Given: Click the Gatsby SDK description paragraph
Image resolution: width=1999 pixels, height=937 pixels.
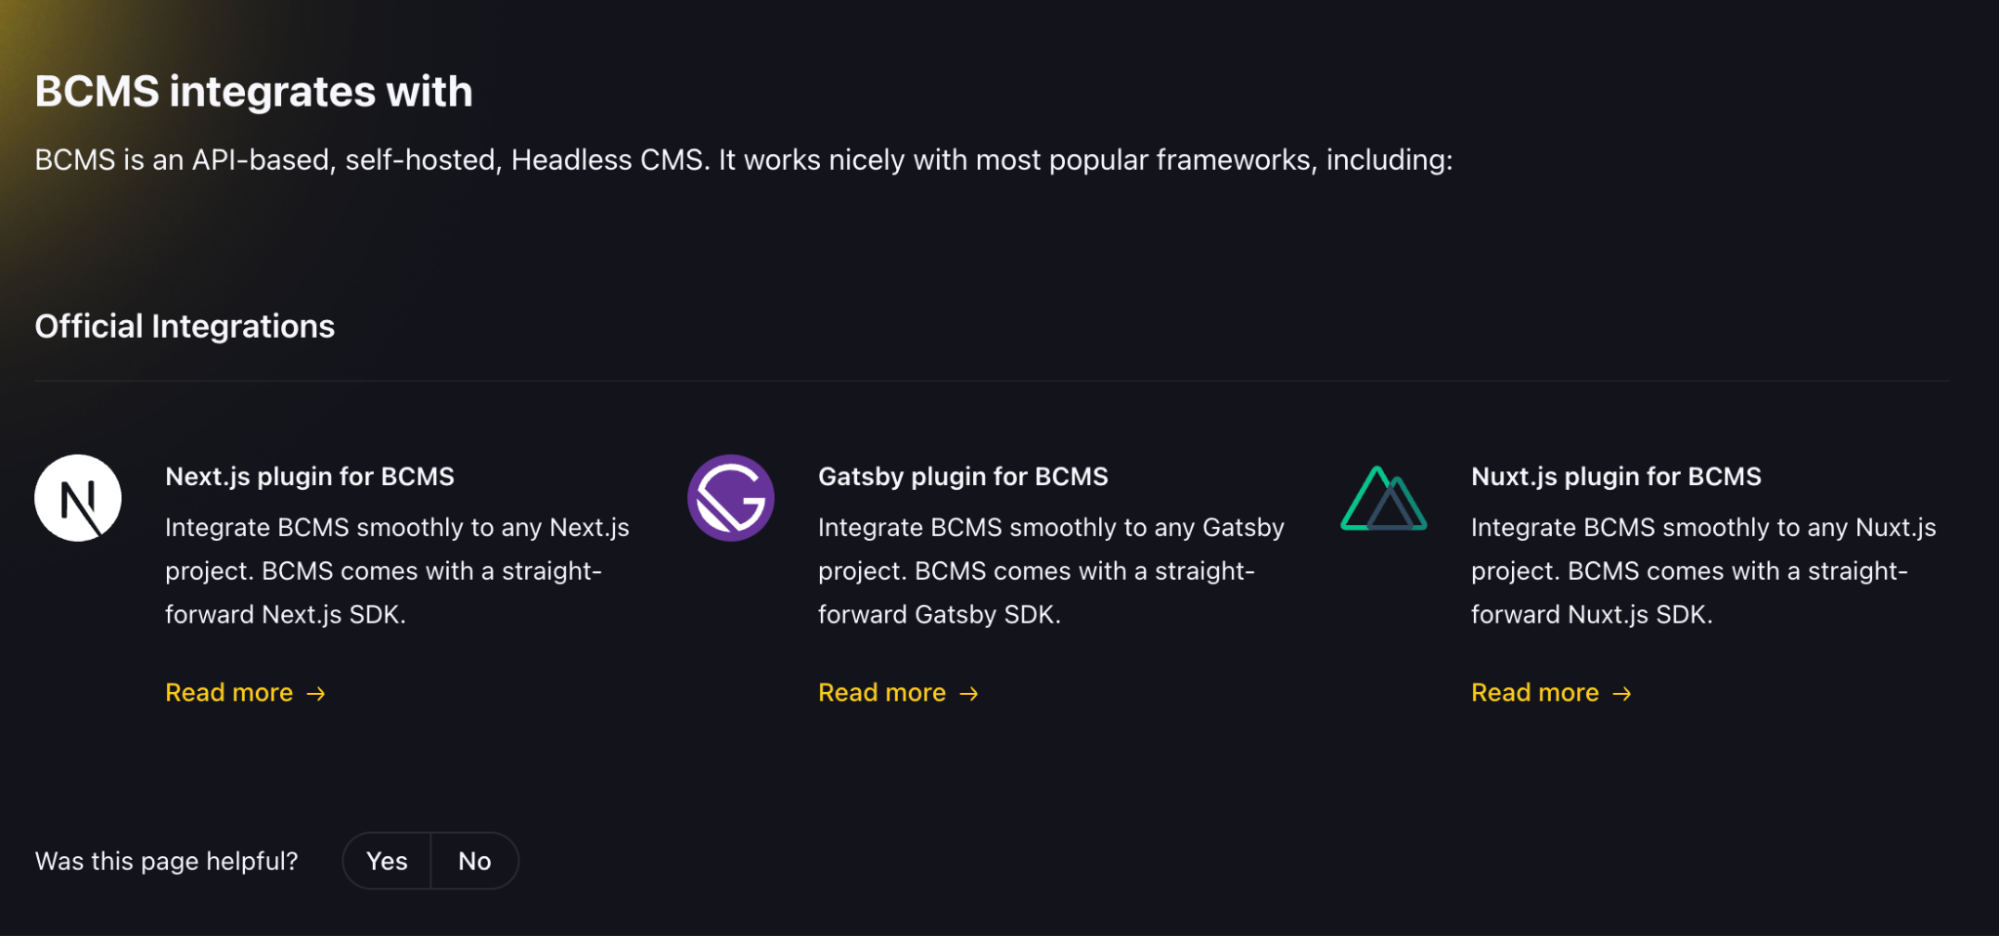Looking at the screenshot, I should (1050, 571).
